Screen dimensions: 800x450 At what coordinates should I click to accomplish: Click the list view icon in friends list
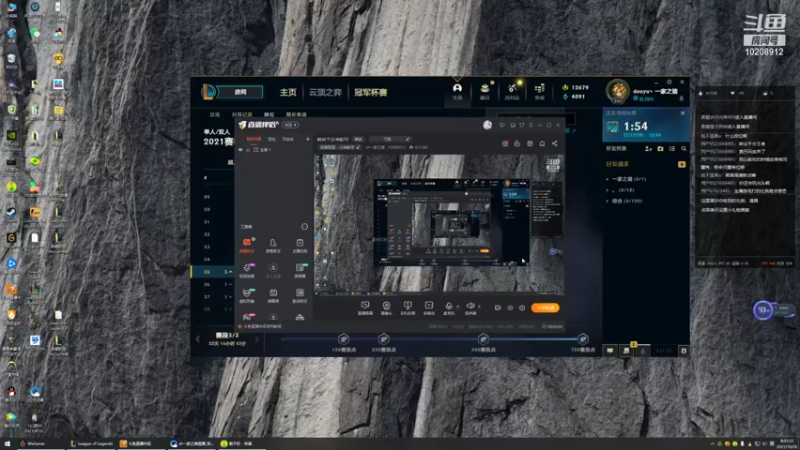pyautogui.click(x=672, y=148)
